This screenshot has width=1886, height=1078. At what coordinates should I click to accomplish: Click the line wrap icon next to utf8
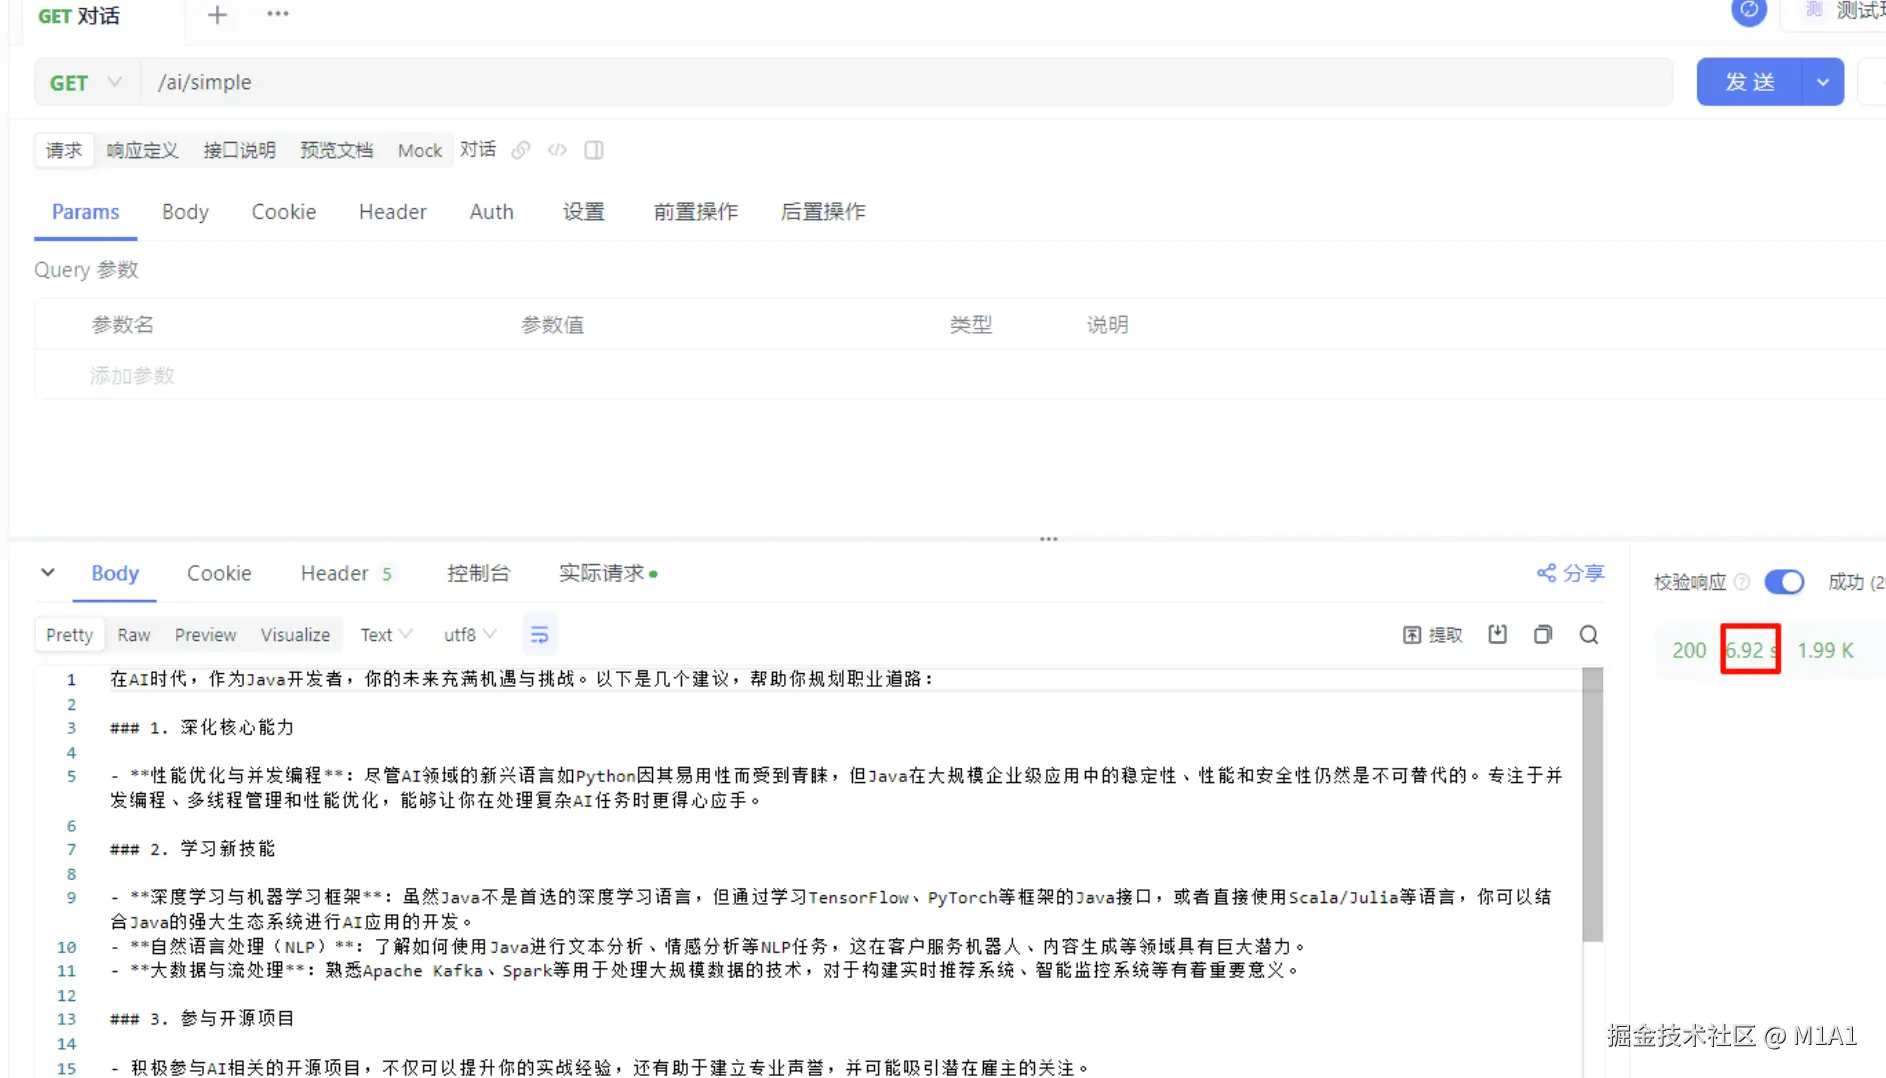tap(540, 634)
